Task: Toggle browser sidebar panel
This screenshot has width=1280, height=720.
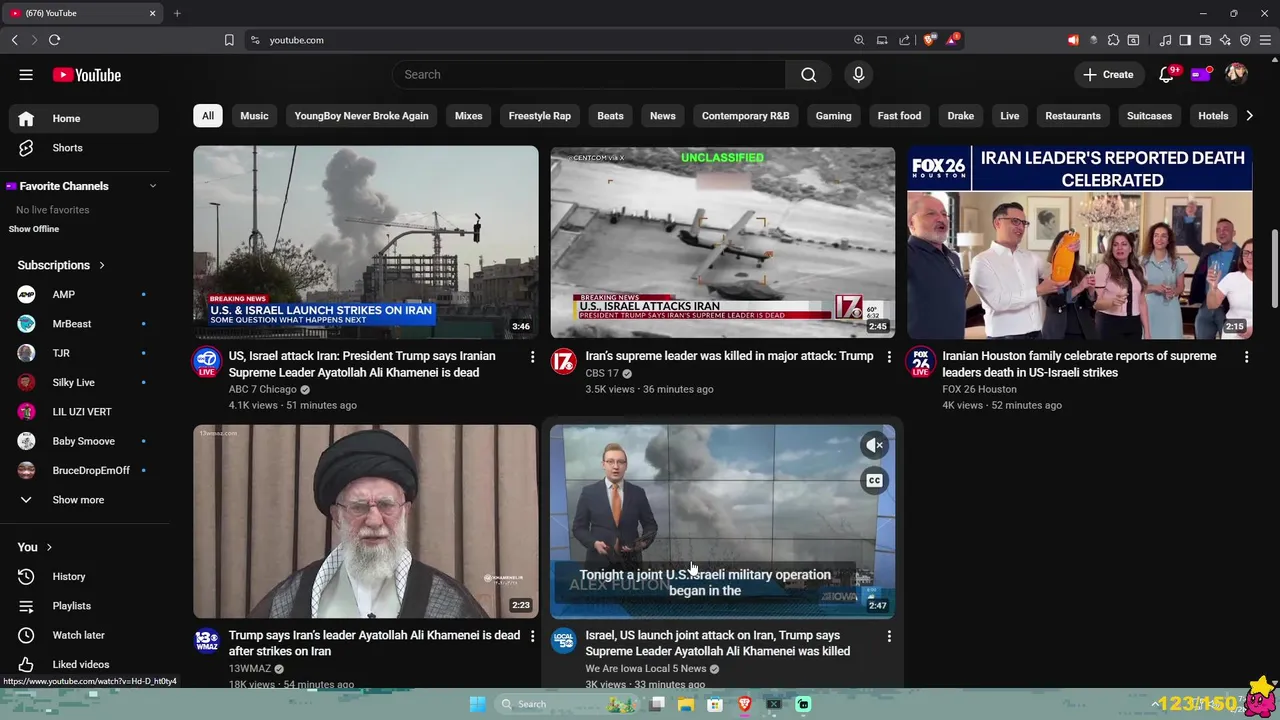Action: (x=1185, y=40)
